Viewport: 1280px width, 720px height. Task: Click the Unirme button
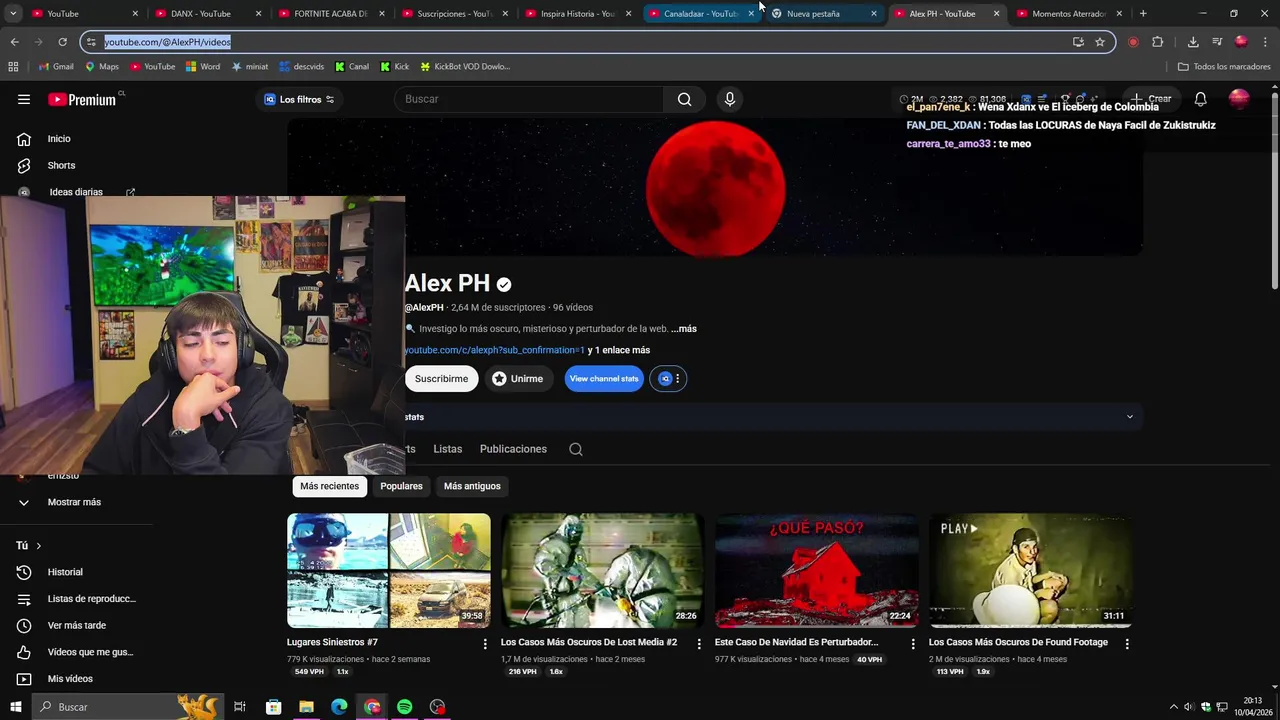point(517,379)
